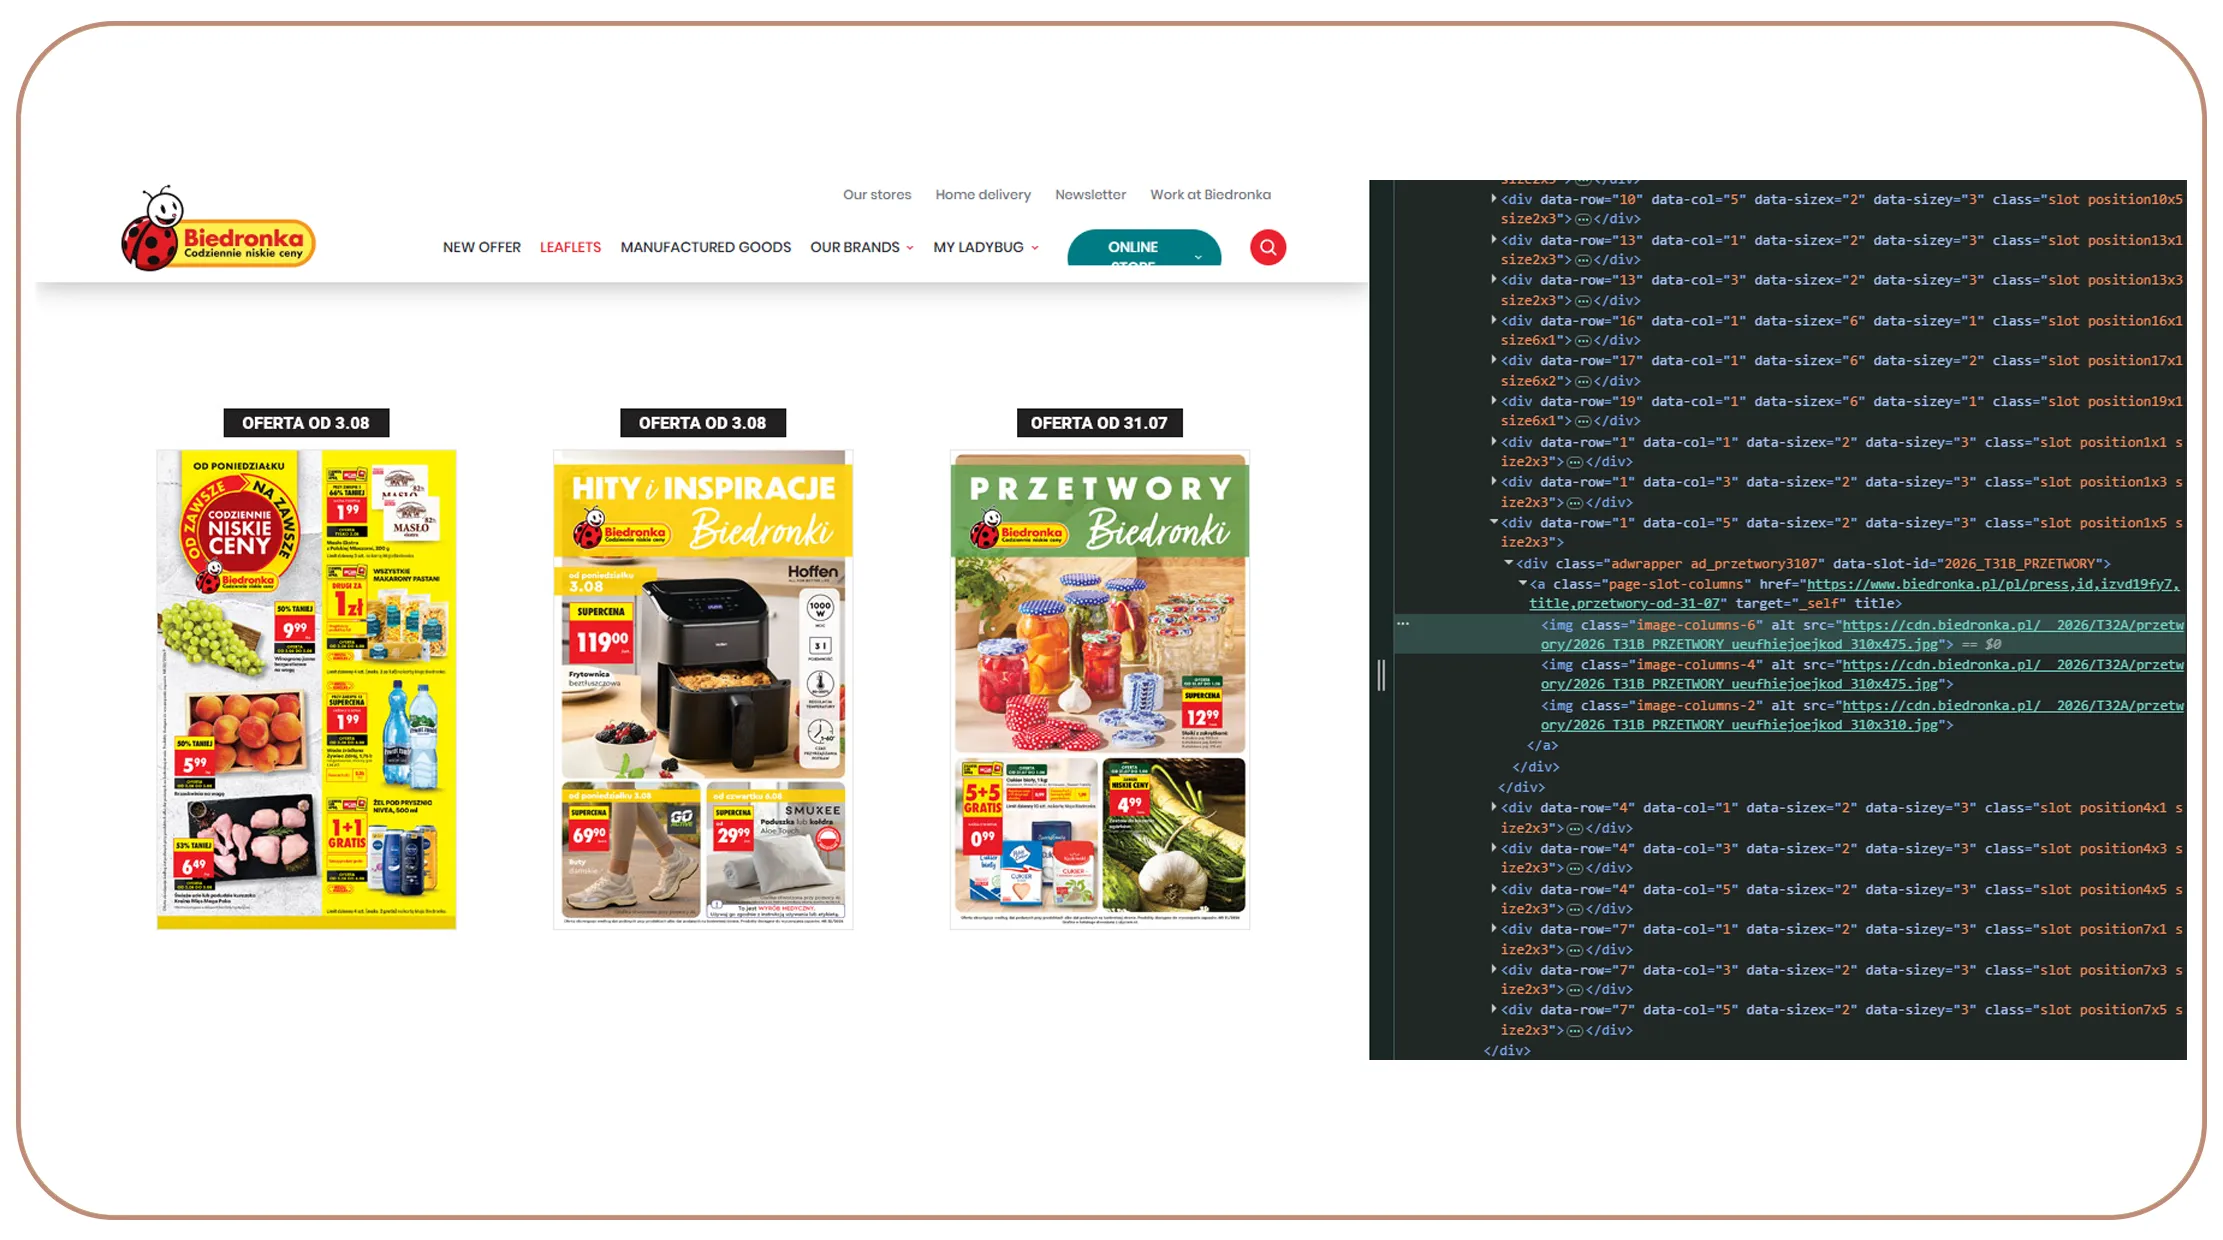
Task: Click ellipsis badge in data-row="1" data-col="3" div
Action: [1574, 503]
